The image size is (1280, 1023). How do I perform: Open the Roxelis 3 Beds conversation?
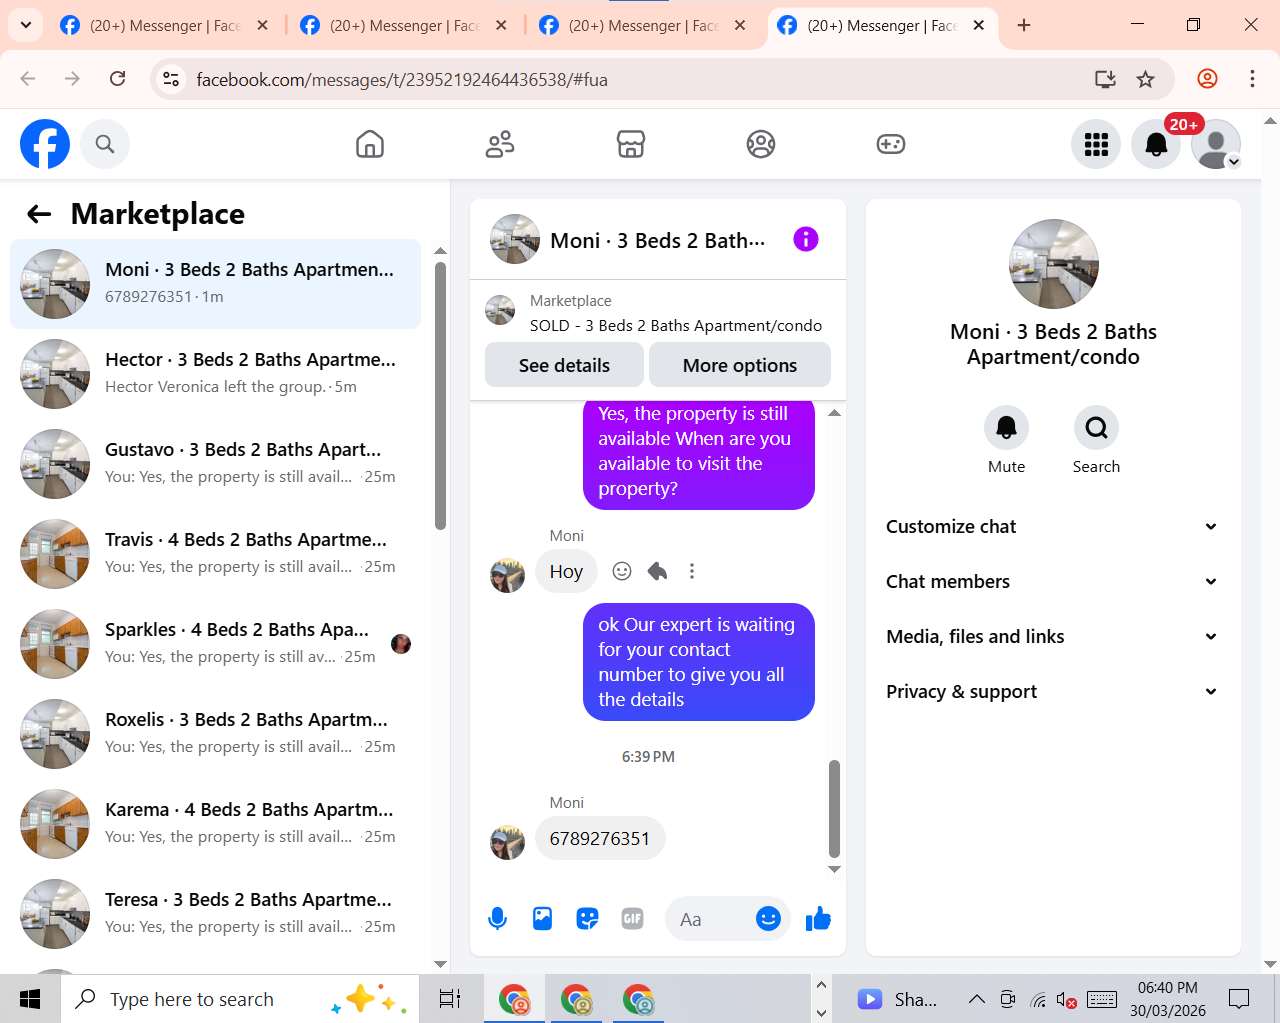click(x=215, y=733)
